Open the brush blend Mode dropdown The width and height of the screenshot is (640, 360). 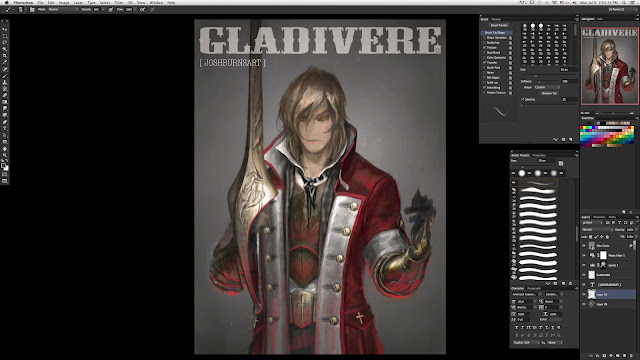click(x=63, y=9)
